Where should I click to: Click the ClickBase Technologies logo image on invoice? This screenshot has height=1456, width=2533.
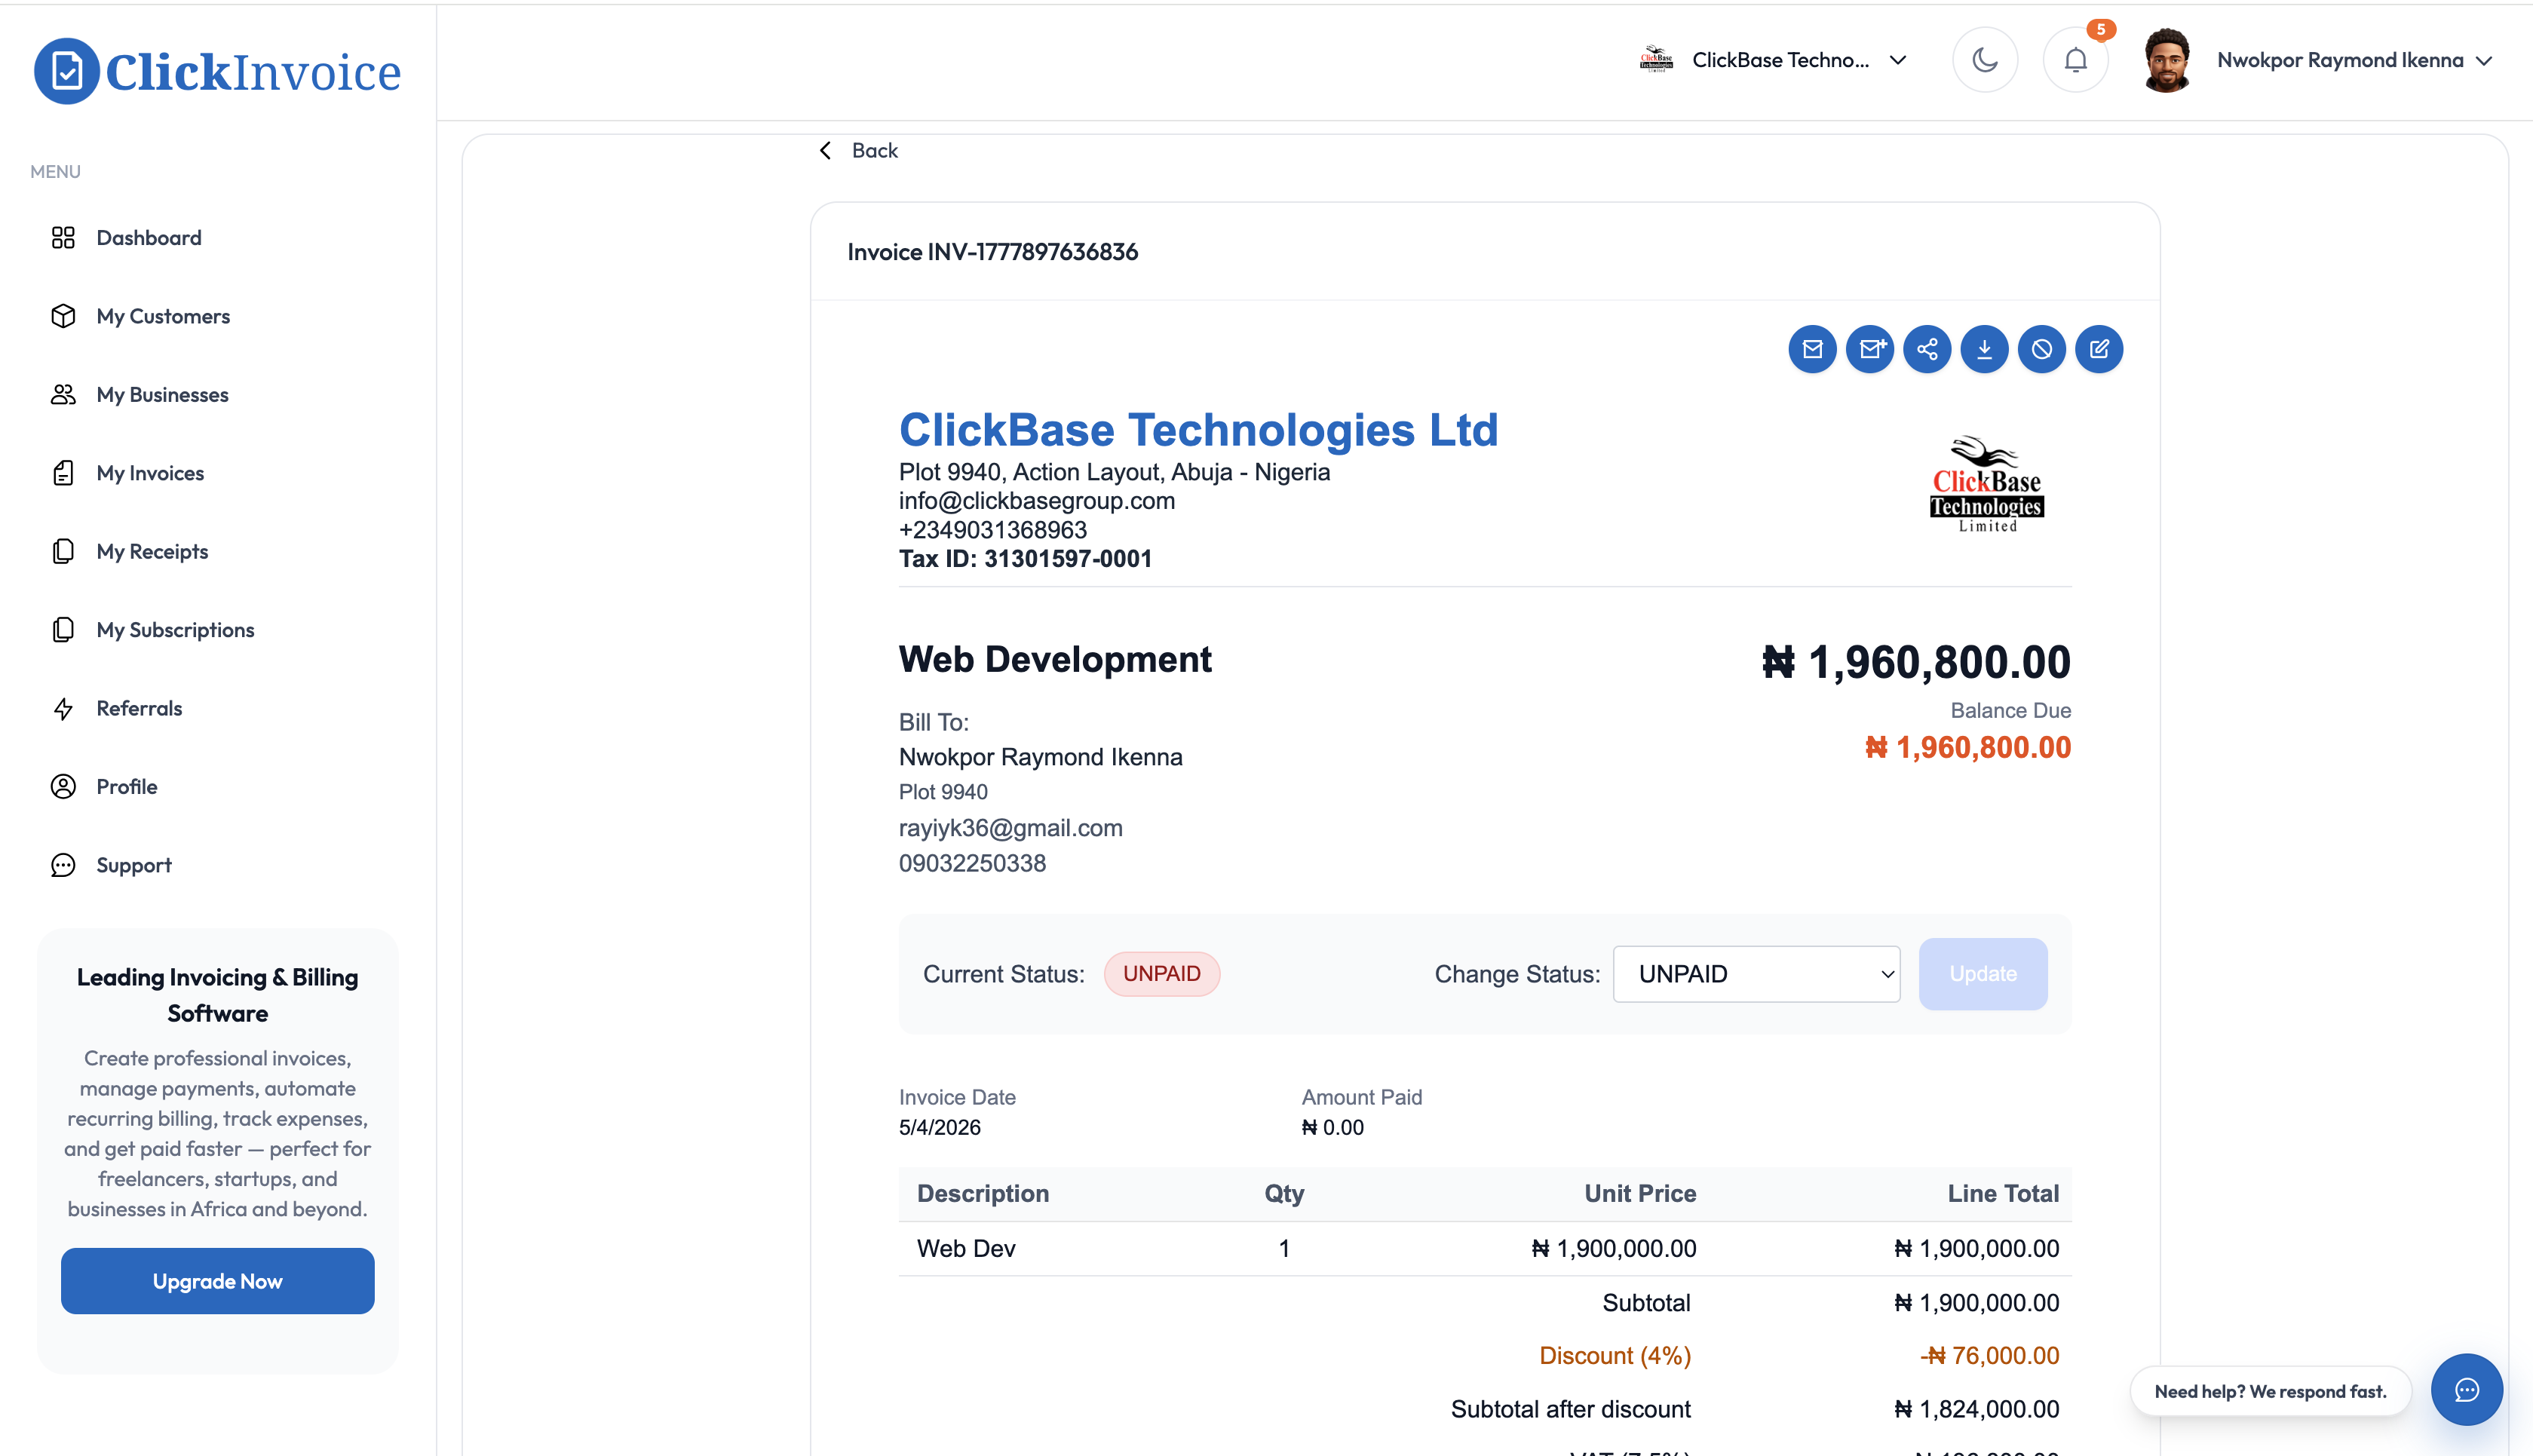pyautogui.click(x=1986, y=485)
